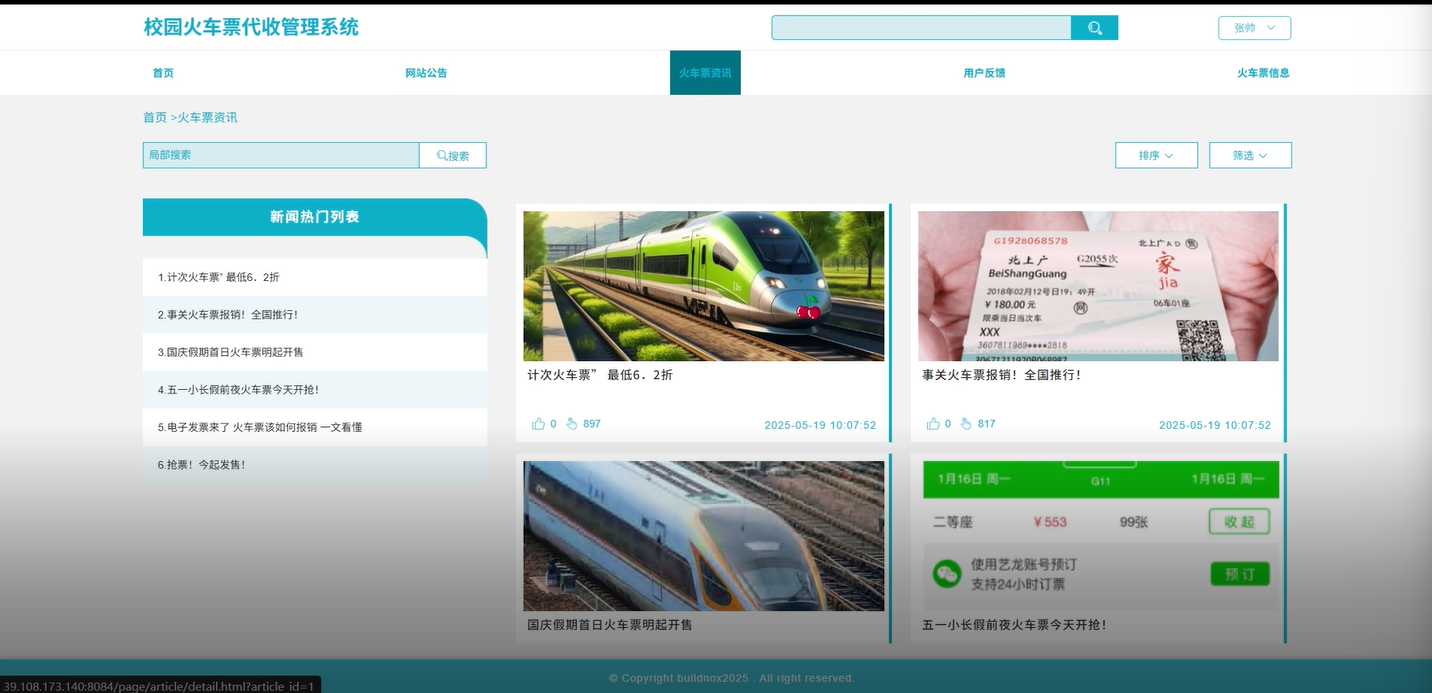Expand the 筛选 filter dropdown
1432x693 pixels.
[1250, 155]
